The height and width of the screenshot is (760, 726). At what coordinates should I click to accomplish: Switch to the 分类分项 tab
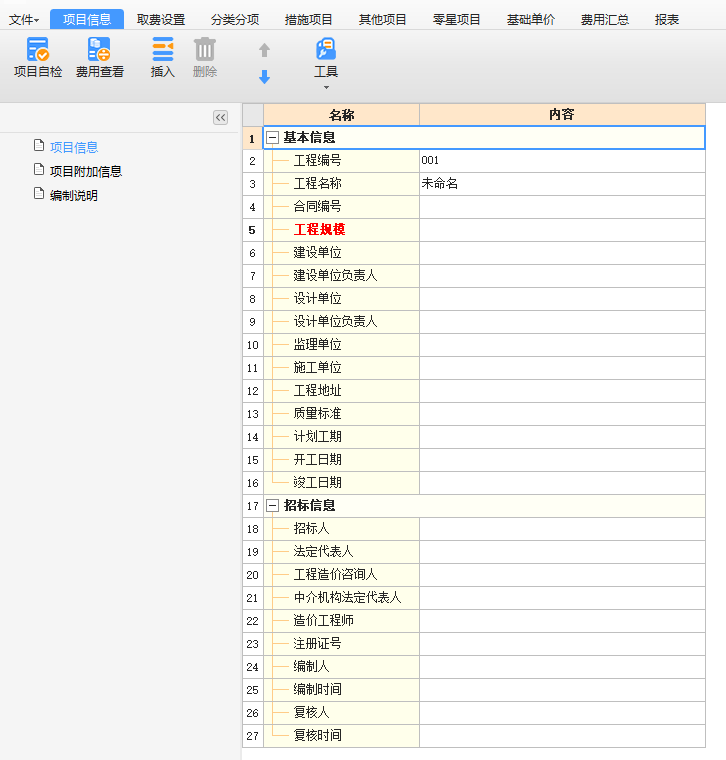(x=235, y=19)
